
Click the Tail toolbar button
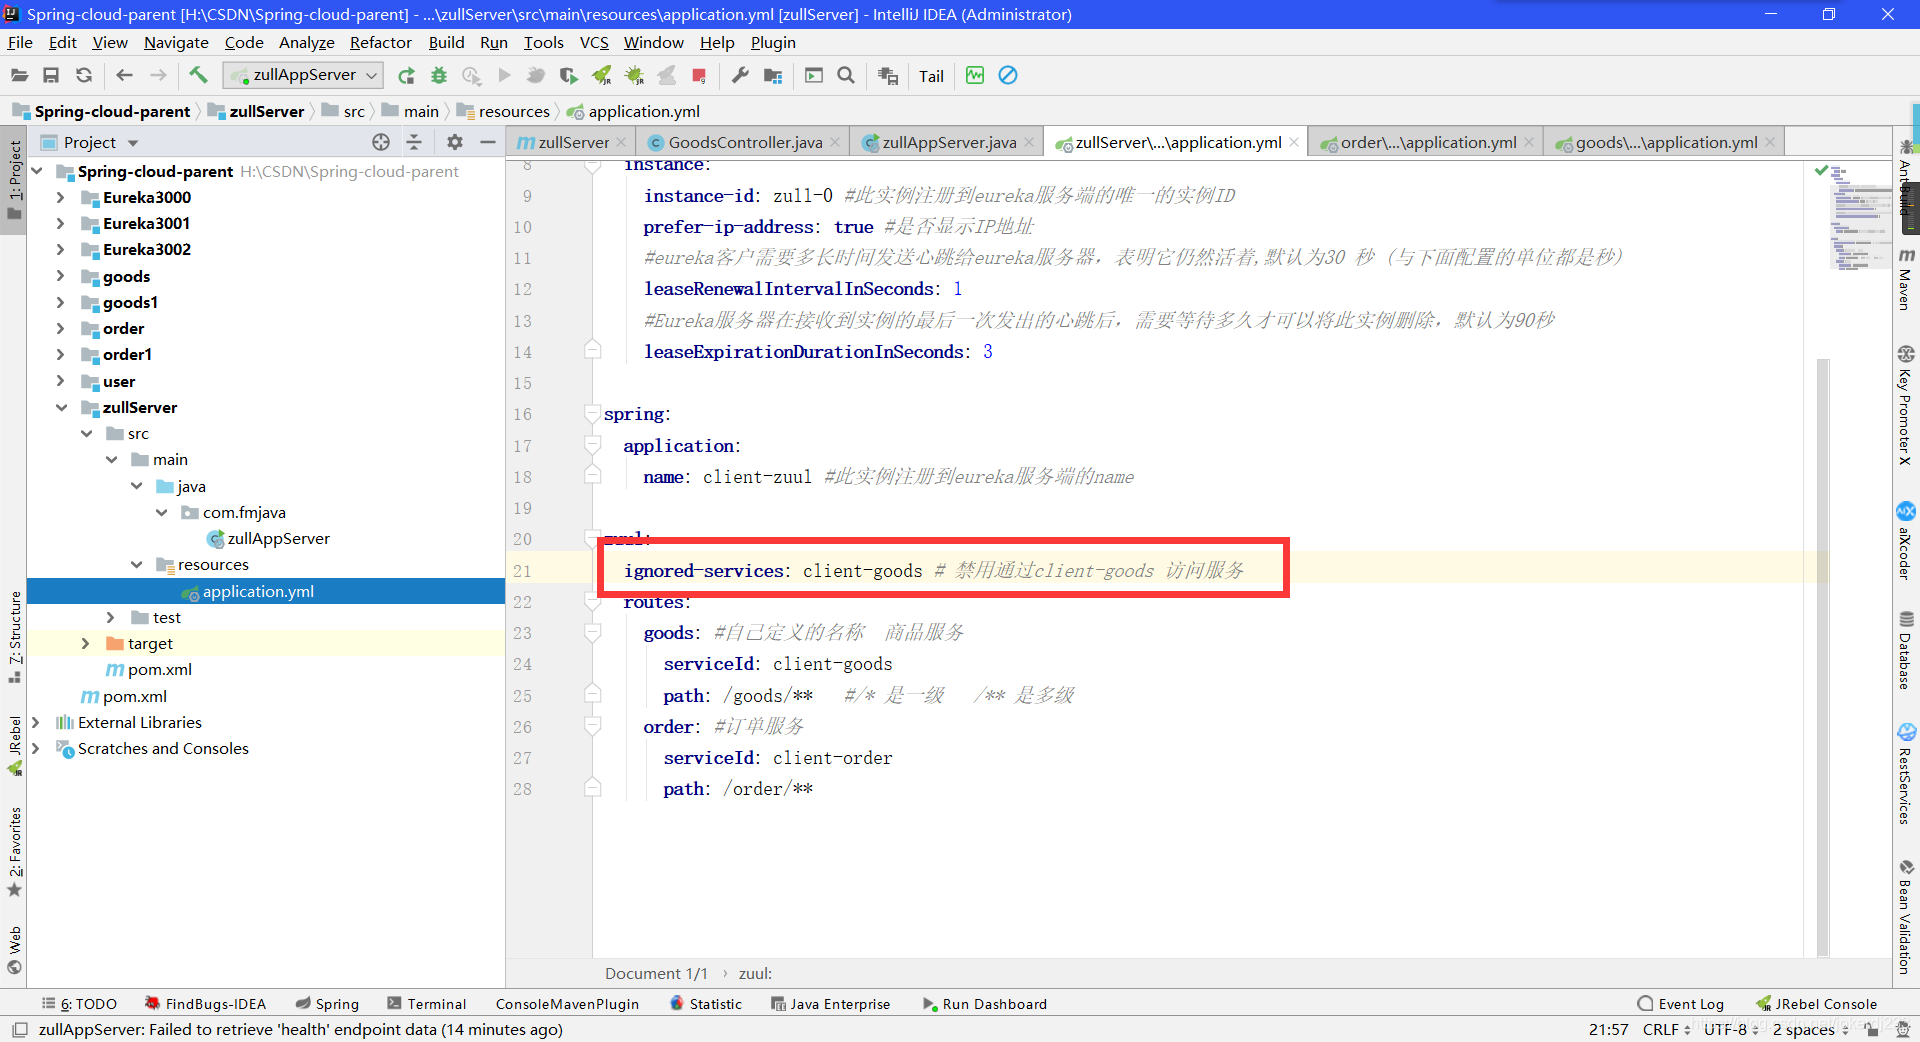(931, 76)
